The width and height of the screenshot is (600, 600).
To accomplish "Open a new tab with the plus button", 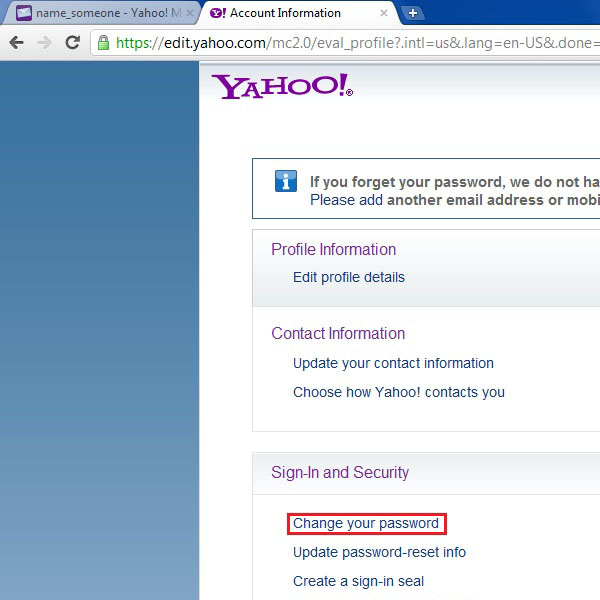I will pos(412,13).
